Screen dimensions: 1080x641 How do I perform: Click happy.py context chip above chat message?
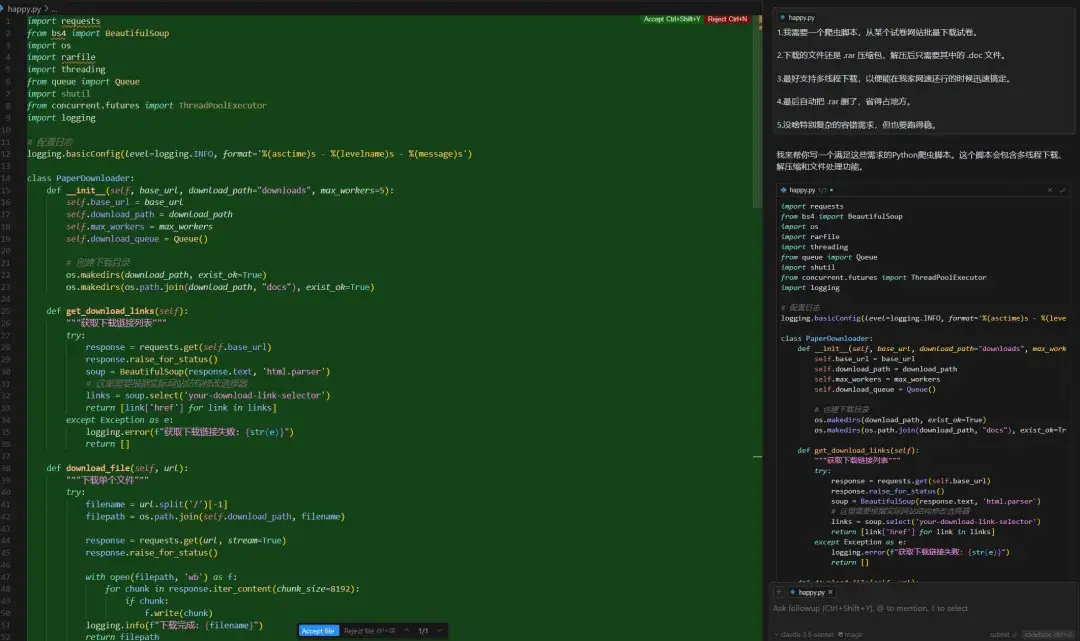coord(798,18)
